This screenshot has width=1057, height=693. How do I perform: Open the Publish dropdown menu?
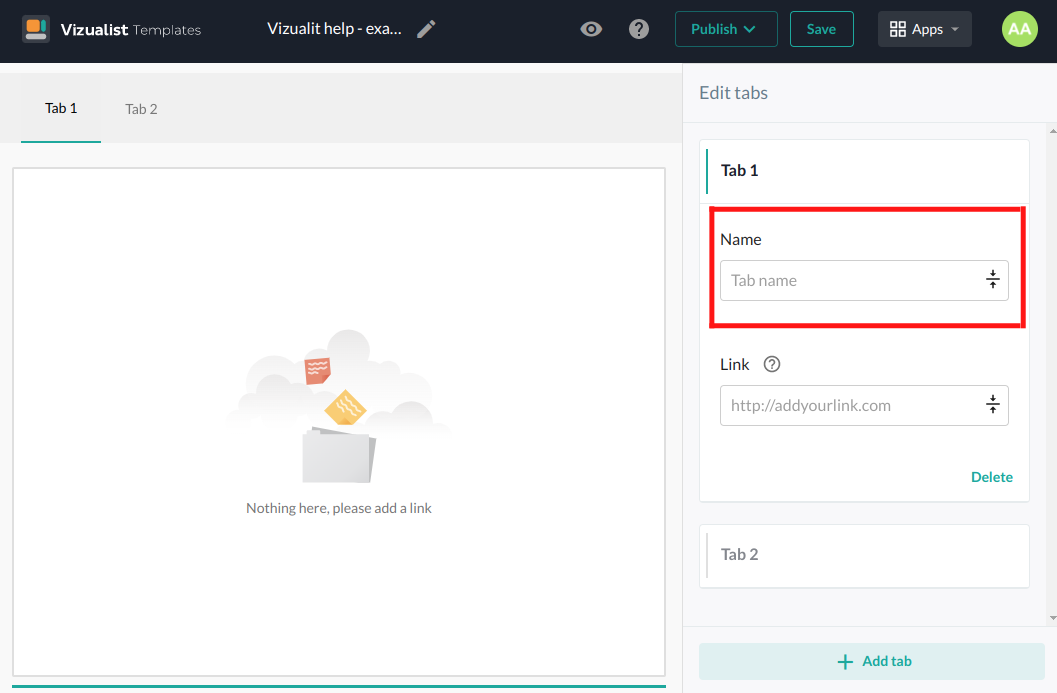pyautogui.click(x=725, y=29)
